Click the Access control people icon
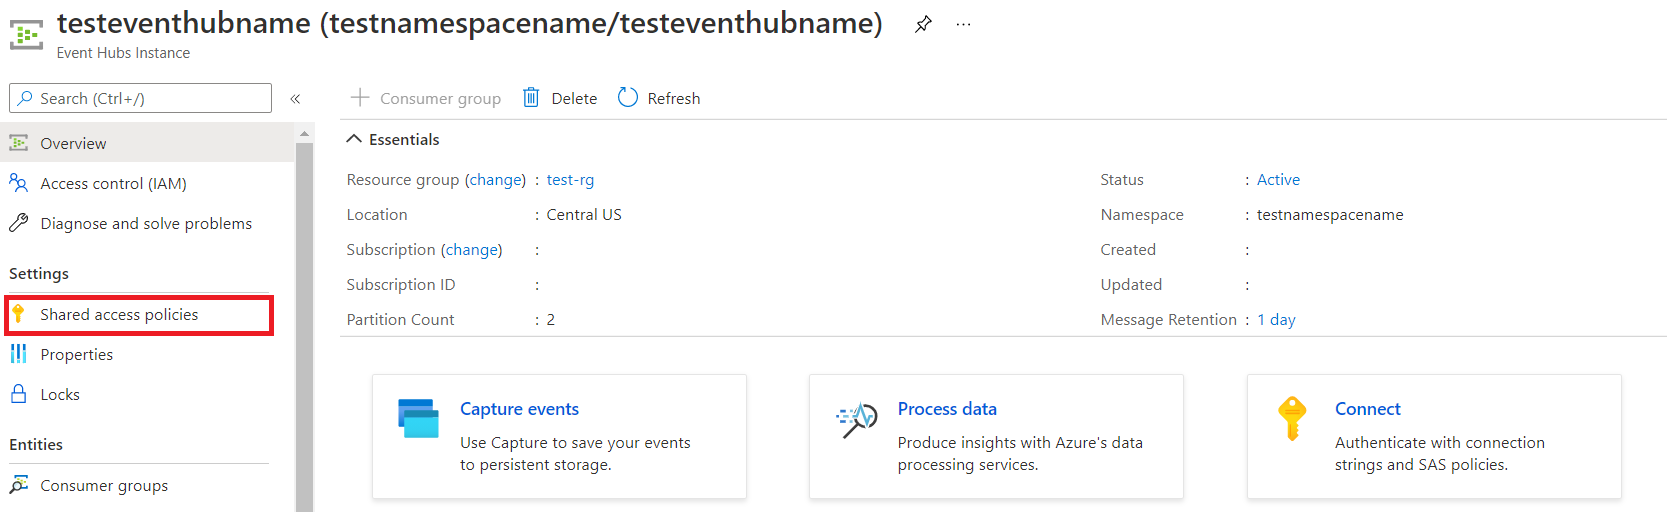Viewport: 1667px width, 512px height. point(18,183)
